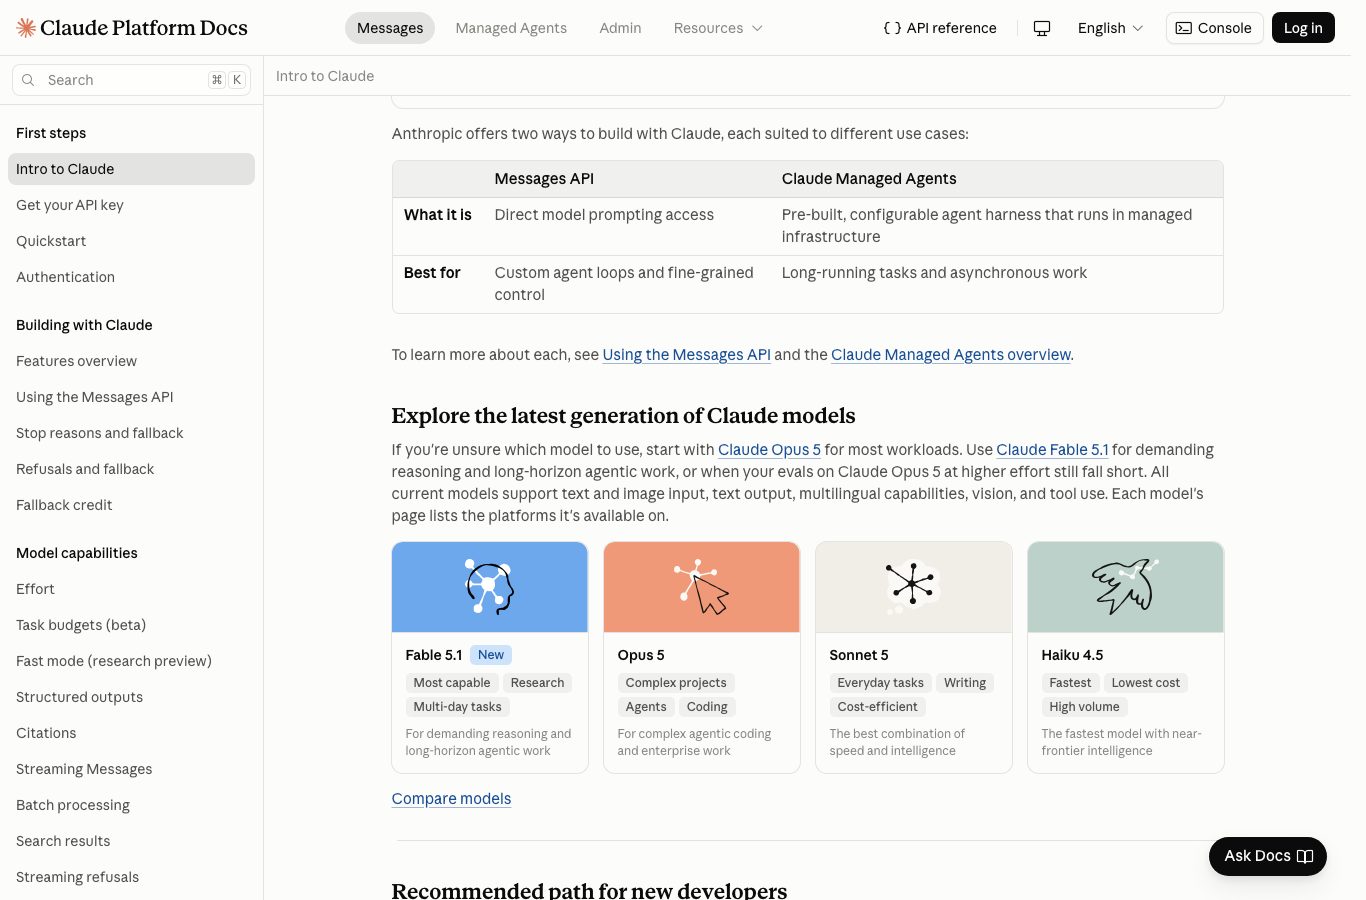Click the Multi-day tasks tag

coord(458,707)
